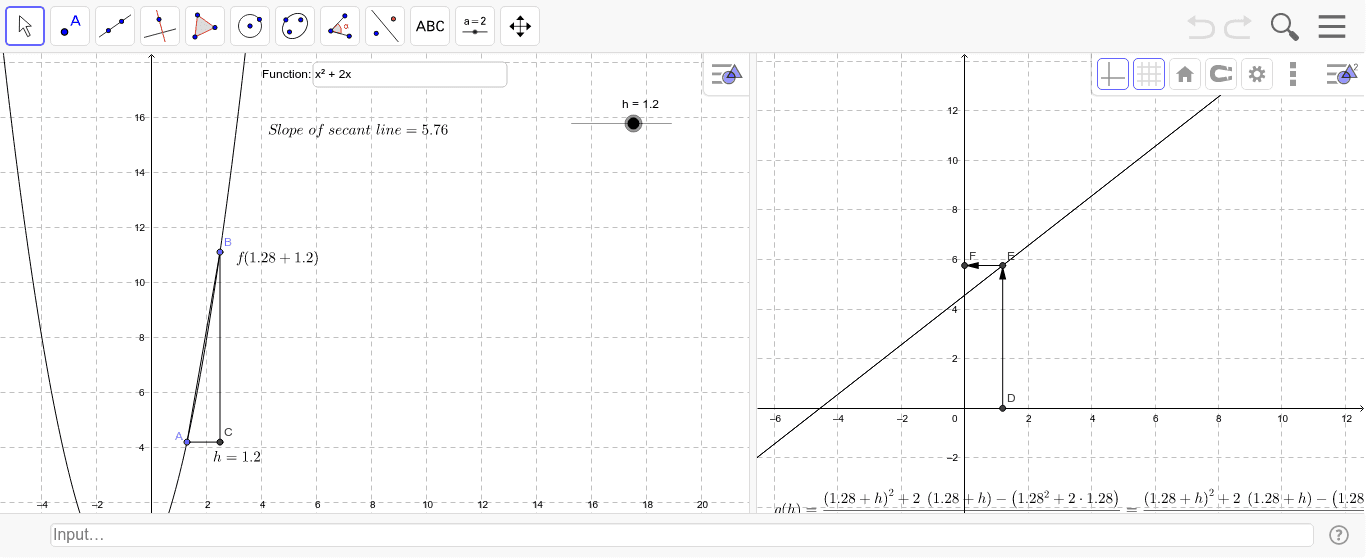Select point A on the parabola
This screenshot has height=558, width=1366.
pyautogui.click(x=187, y=441)
